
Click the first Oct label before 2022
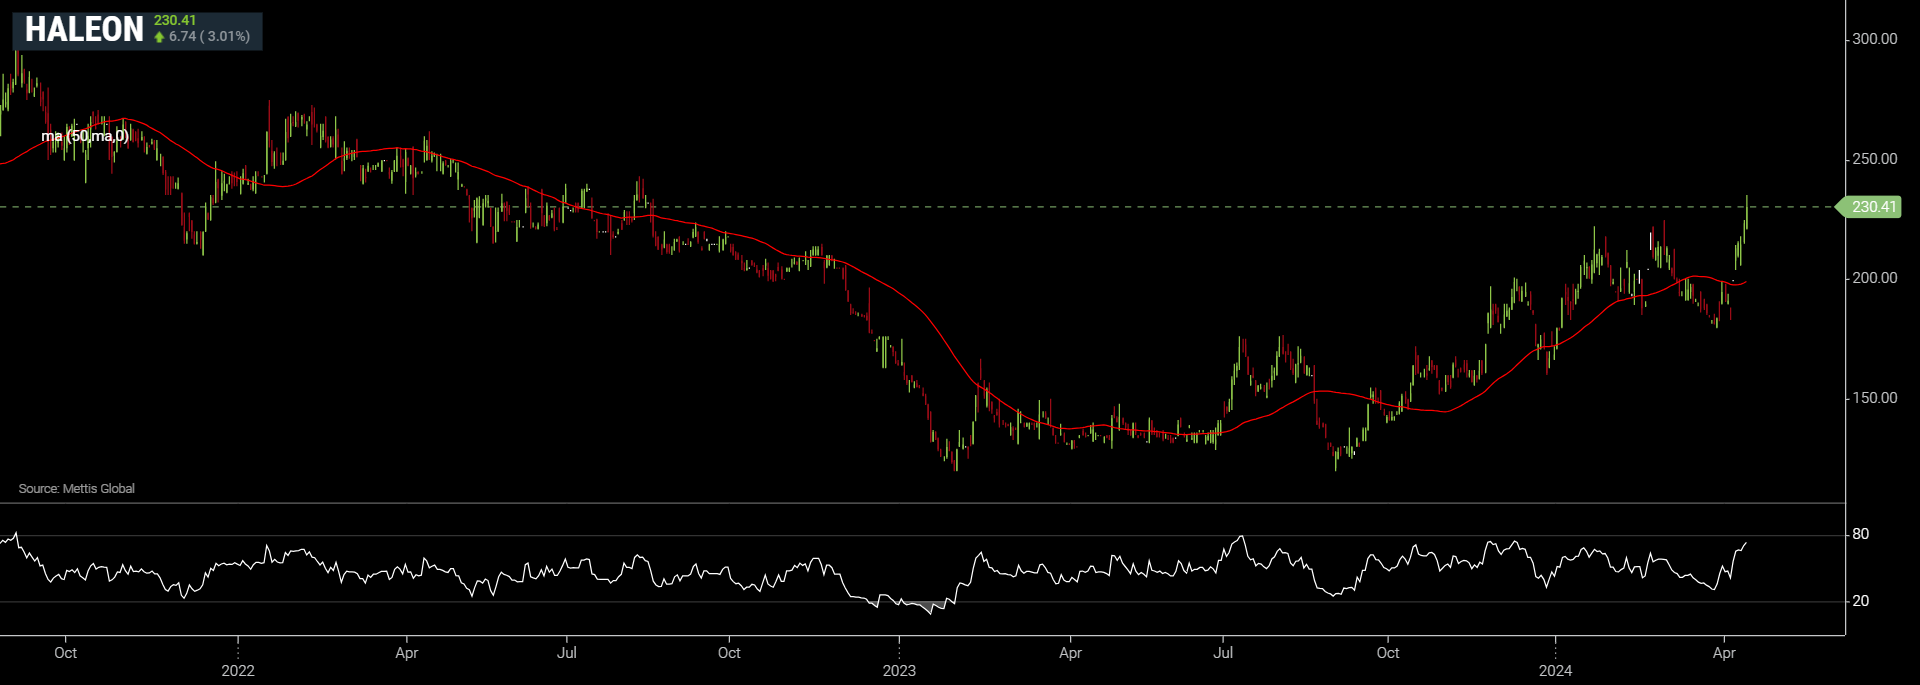tap(65, 653)
